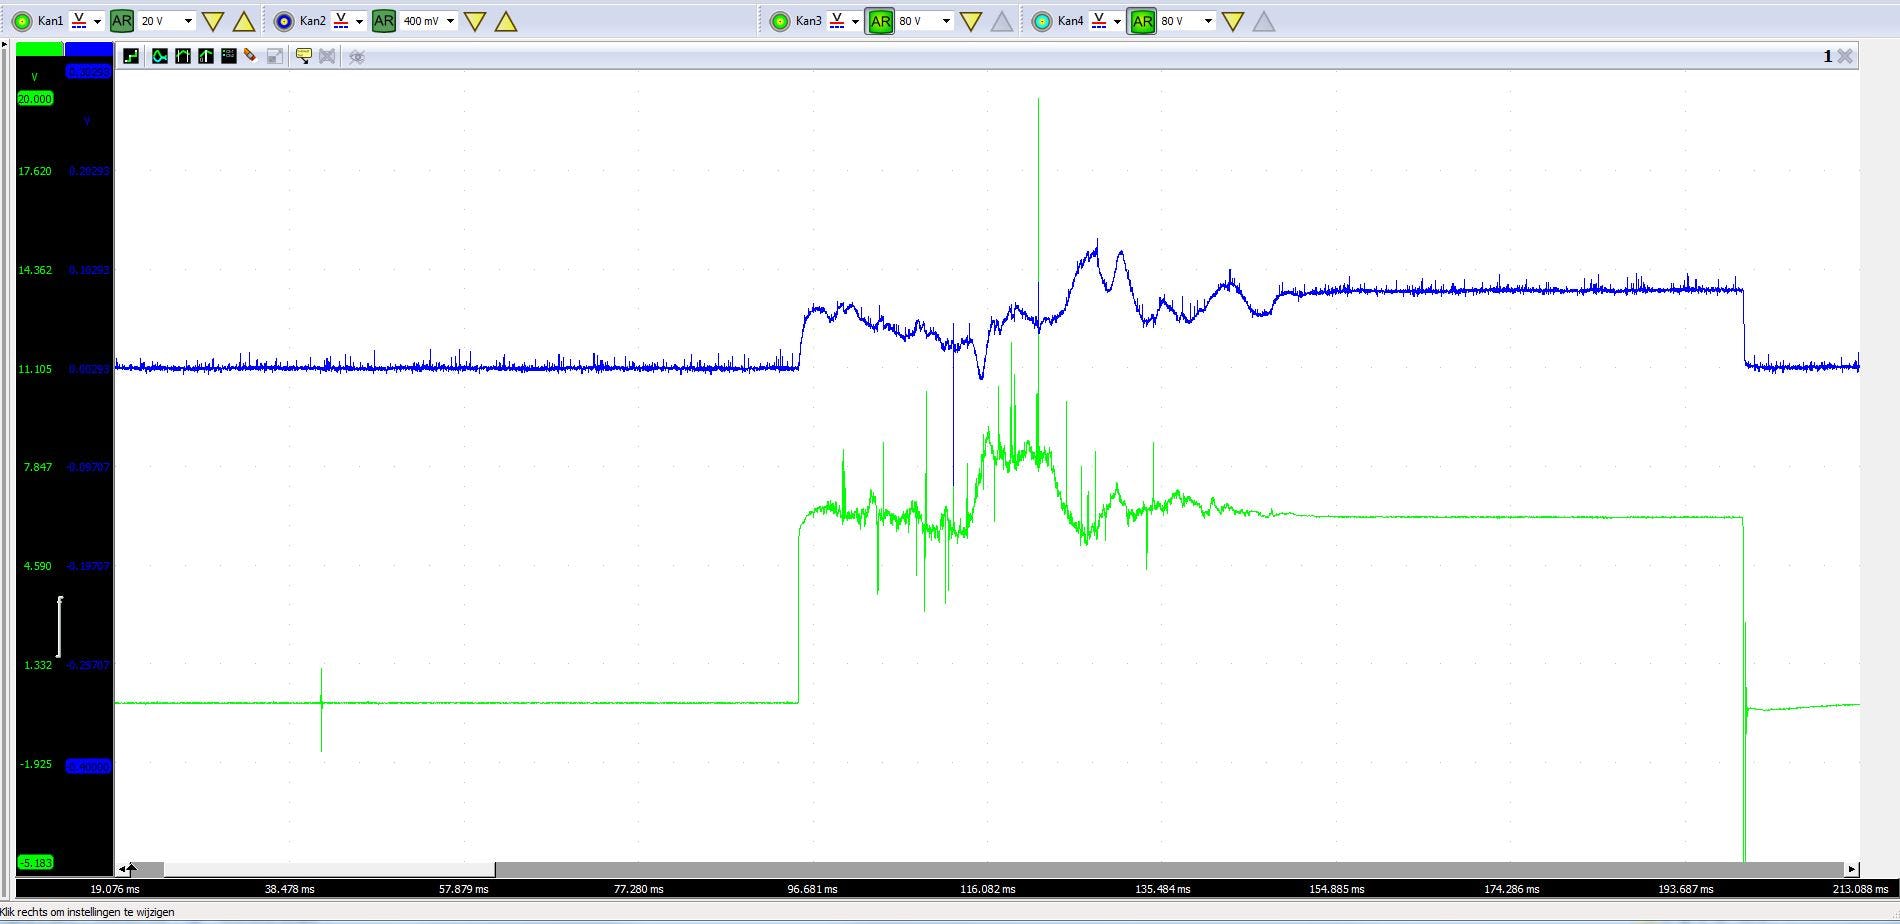Select the blue channel axis tab
The width and height of the screenshot is (1900, 924).
(88, 49)
